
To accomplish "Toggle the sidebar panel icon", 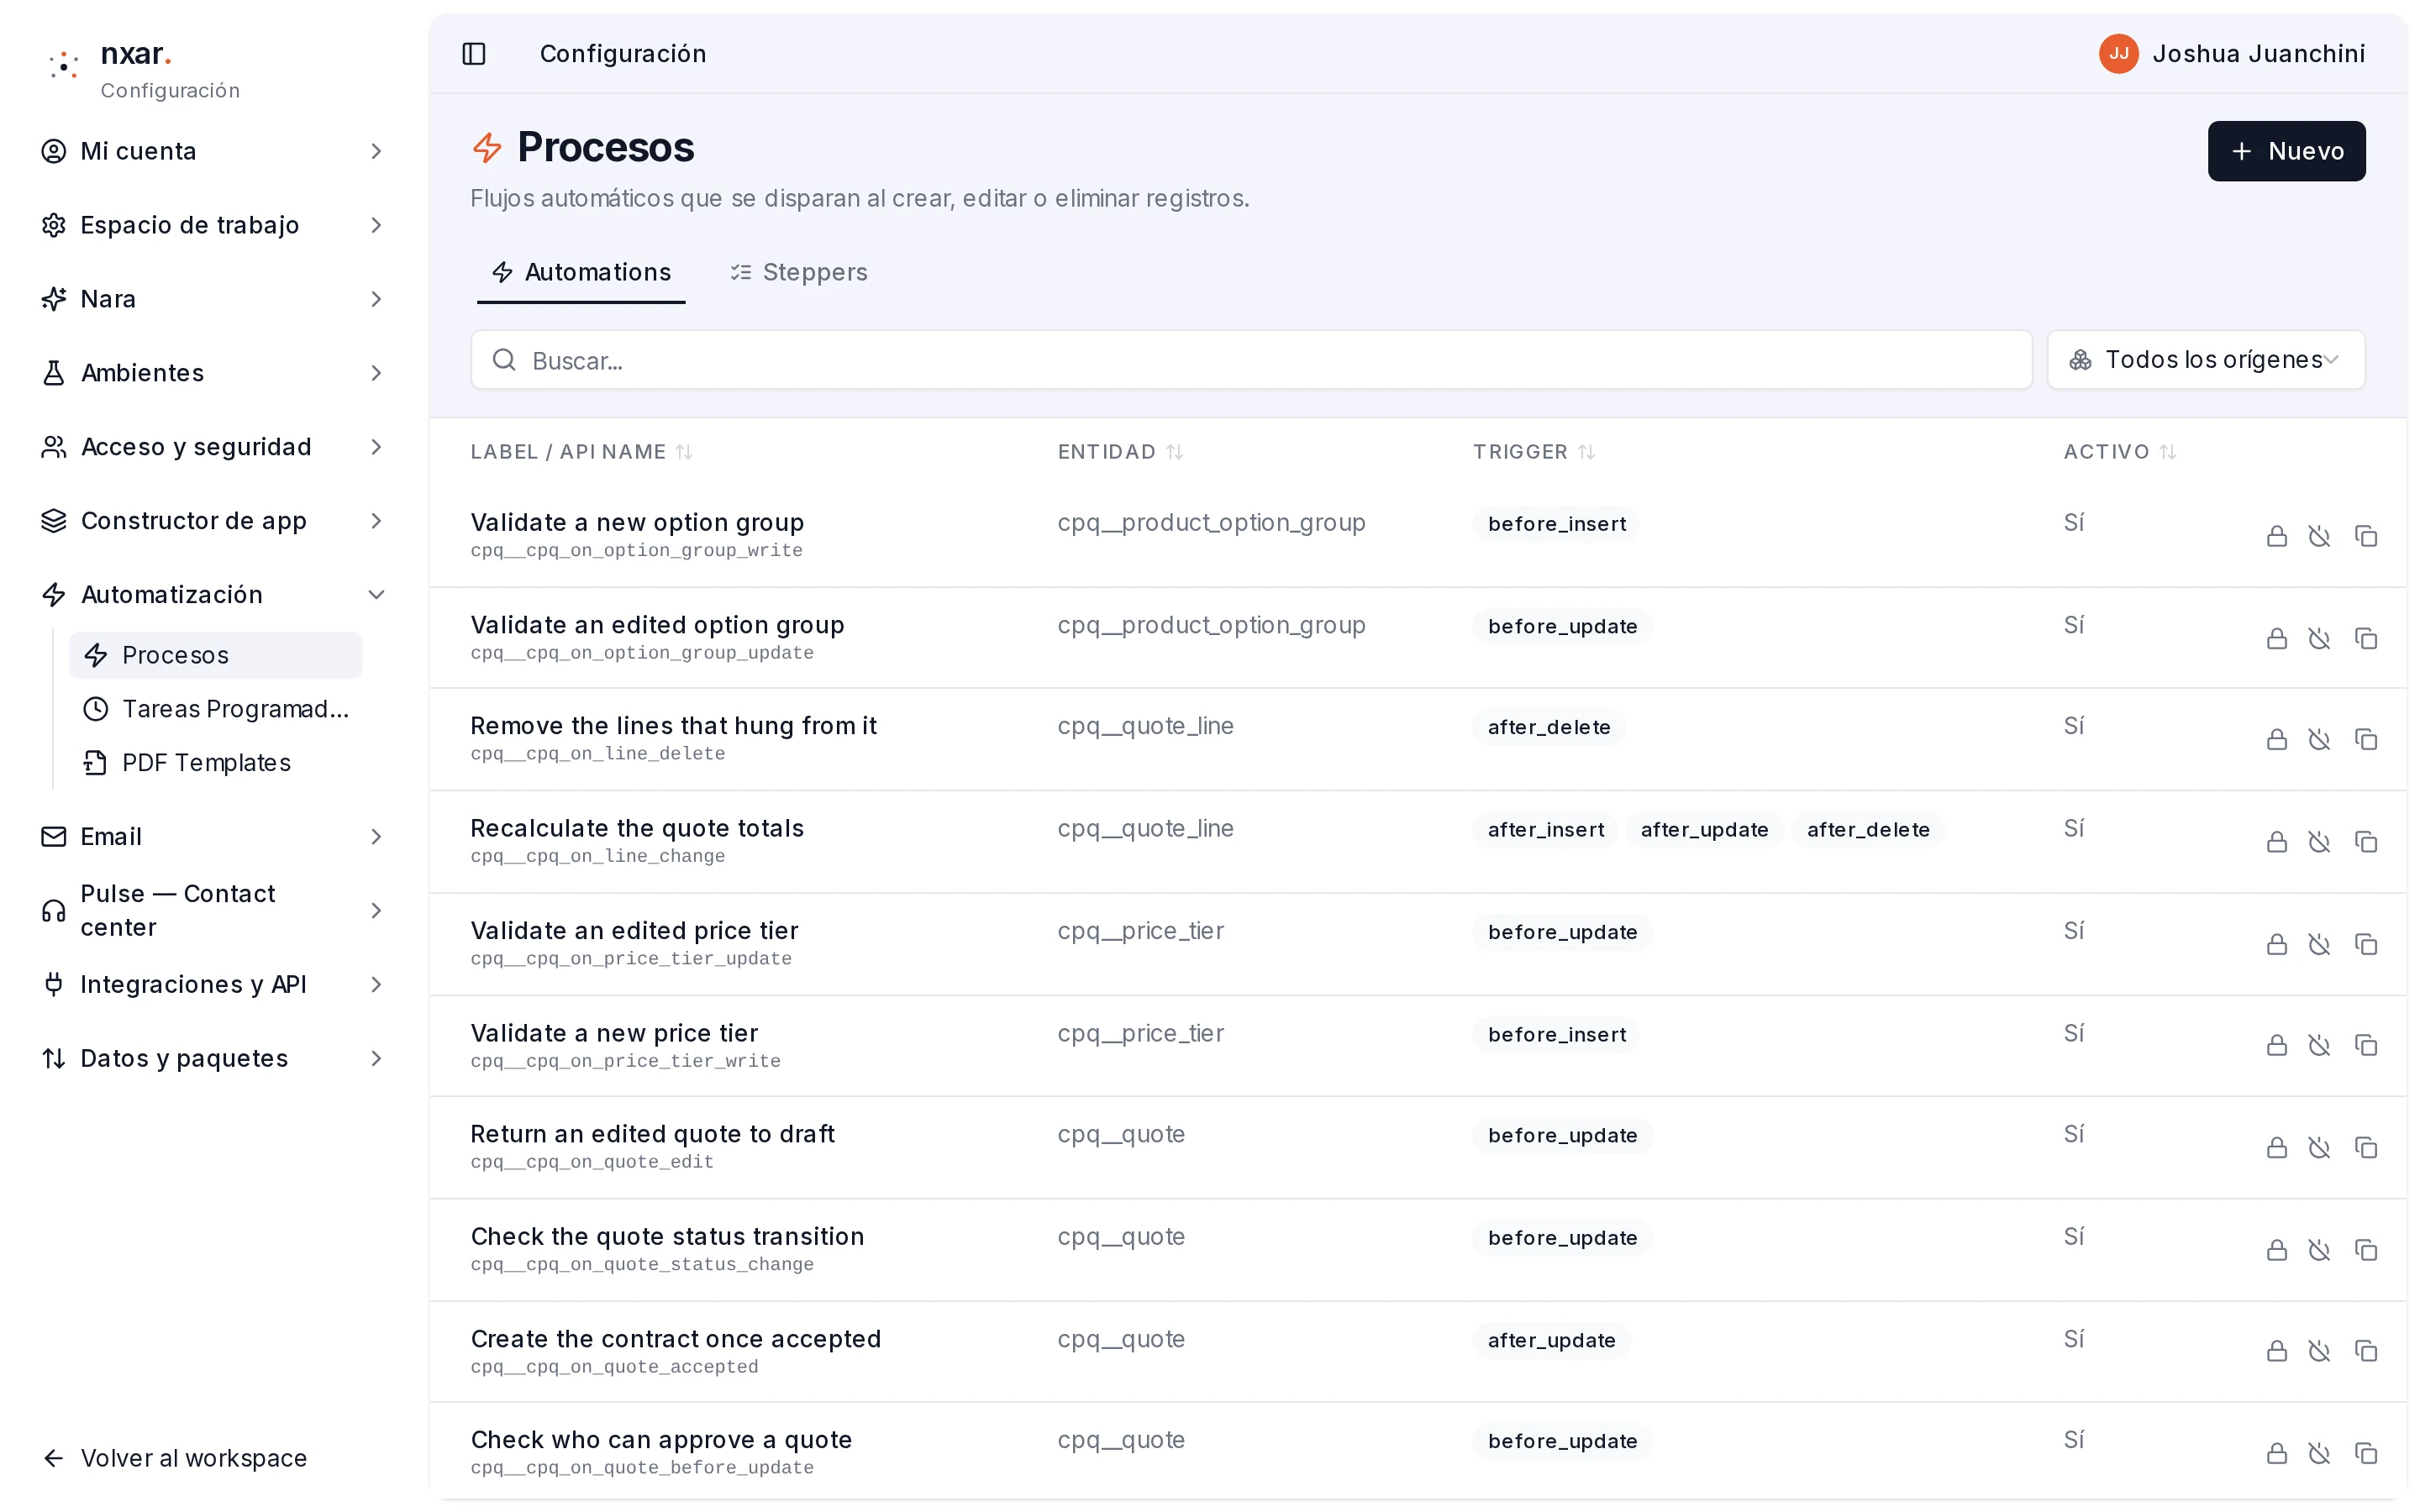I will (474, 54).
